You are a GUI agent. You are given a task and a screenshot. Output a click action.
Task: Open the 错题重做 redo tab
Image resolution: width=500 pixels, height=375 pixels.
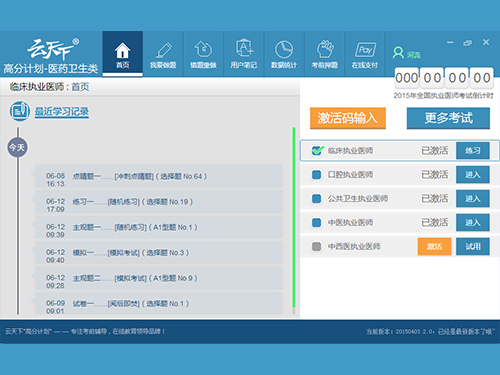(x=203, y=54)
